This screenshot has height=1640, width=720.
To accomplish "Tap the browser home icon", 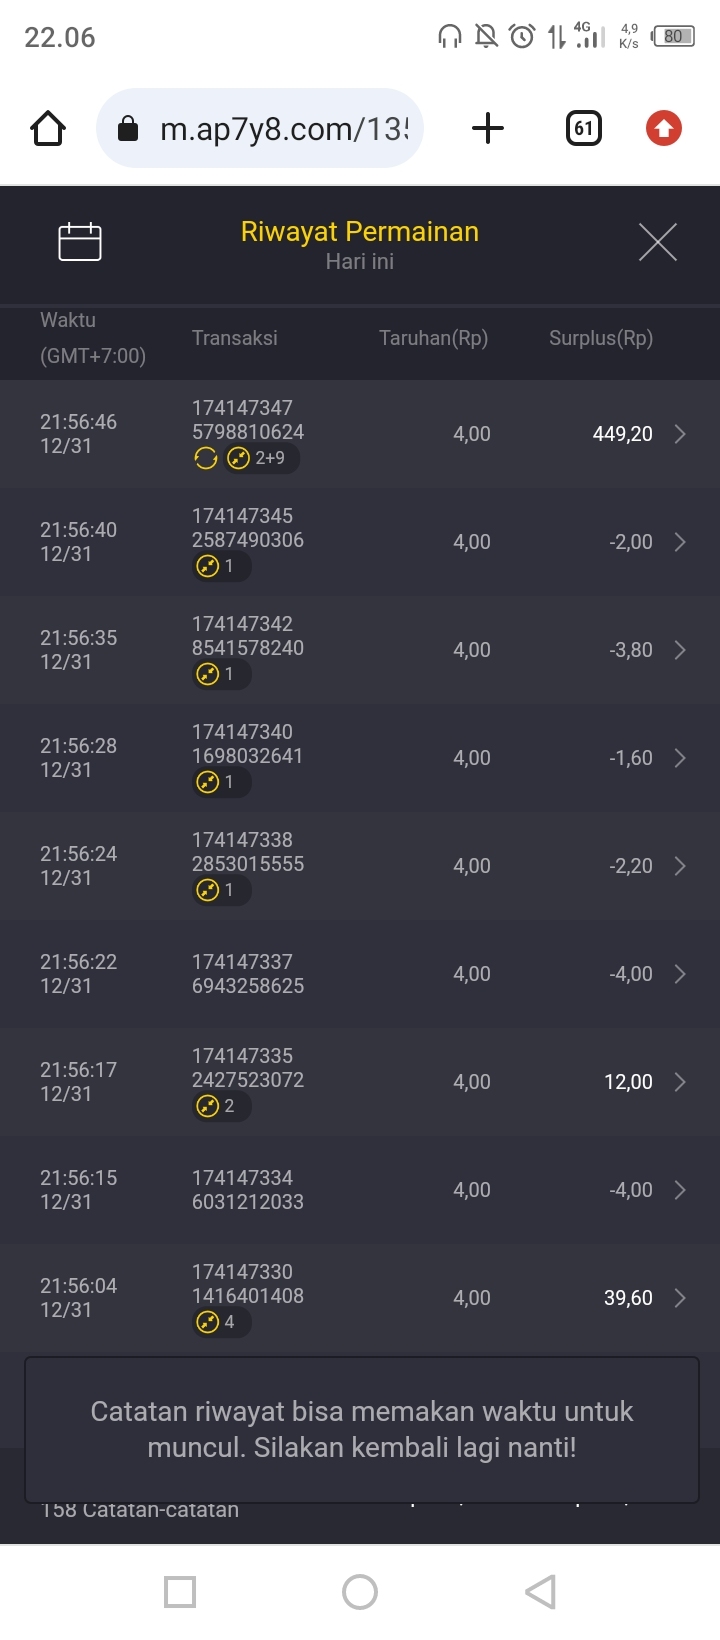I will click(48, 129).
